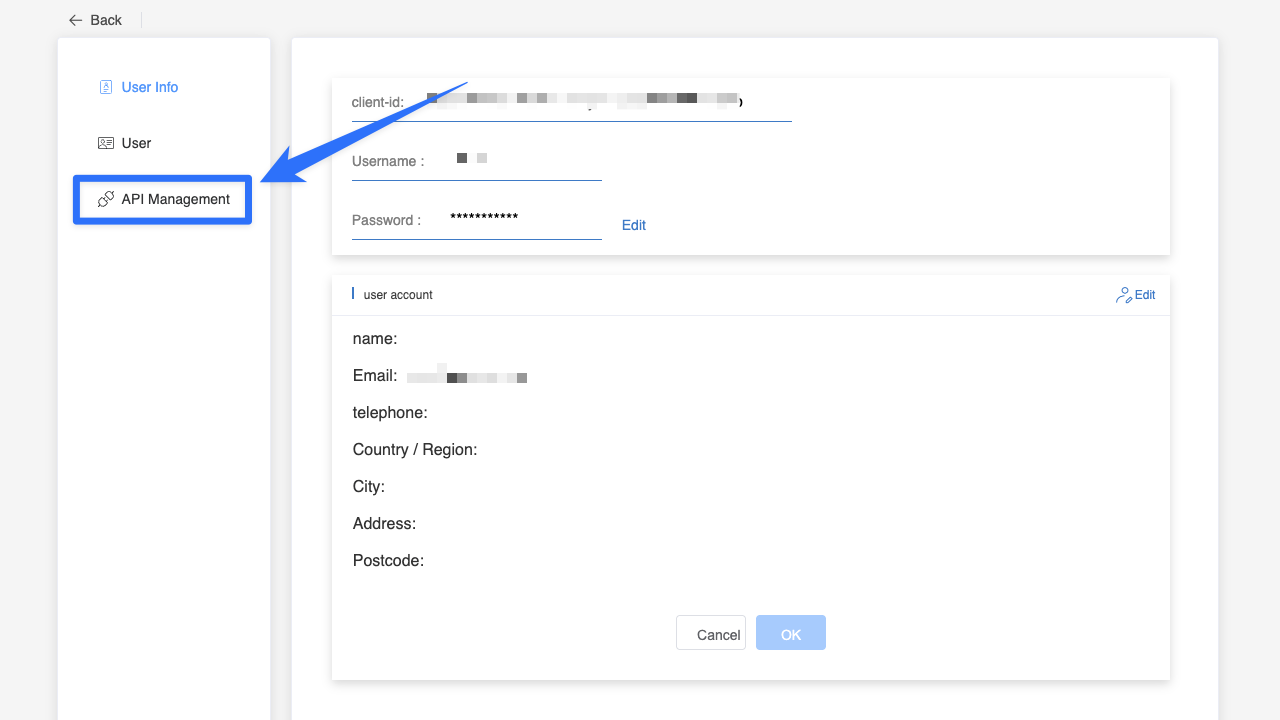This screenshot has height=720, width=1280.
Task: Open API Management from the sidebar
Action: (x=175, y=199)
